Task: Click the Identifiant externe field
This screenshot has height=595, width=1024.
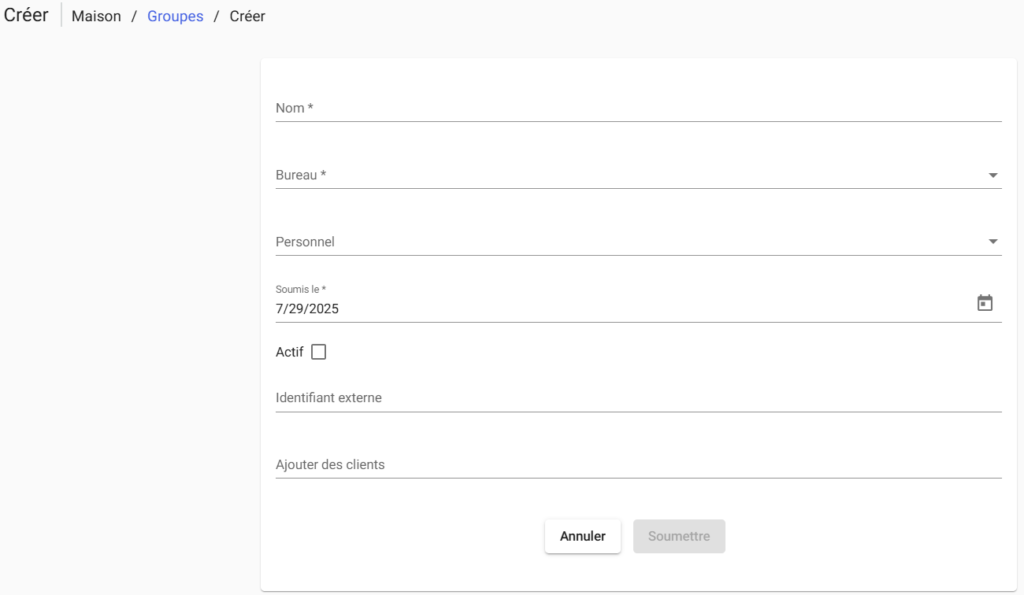Action: (x=638, y=398)
